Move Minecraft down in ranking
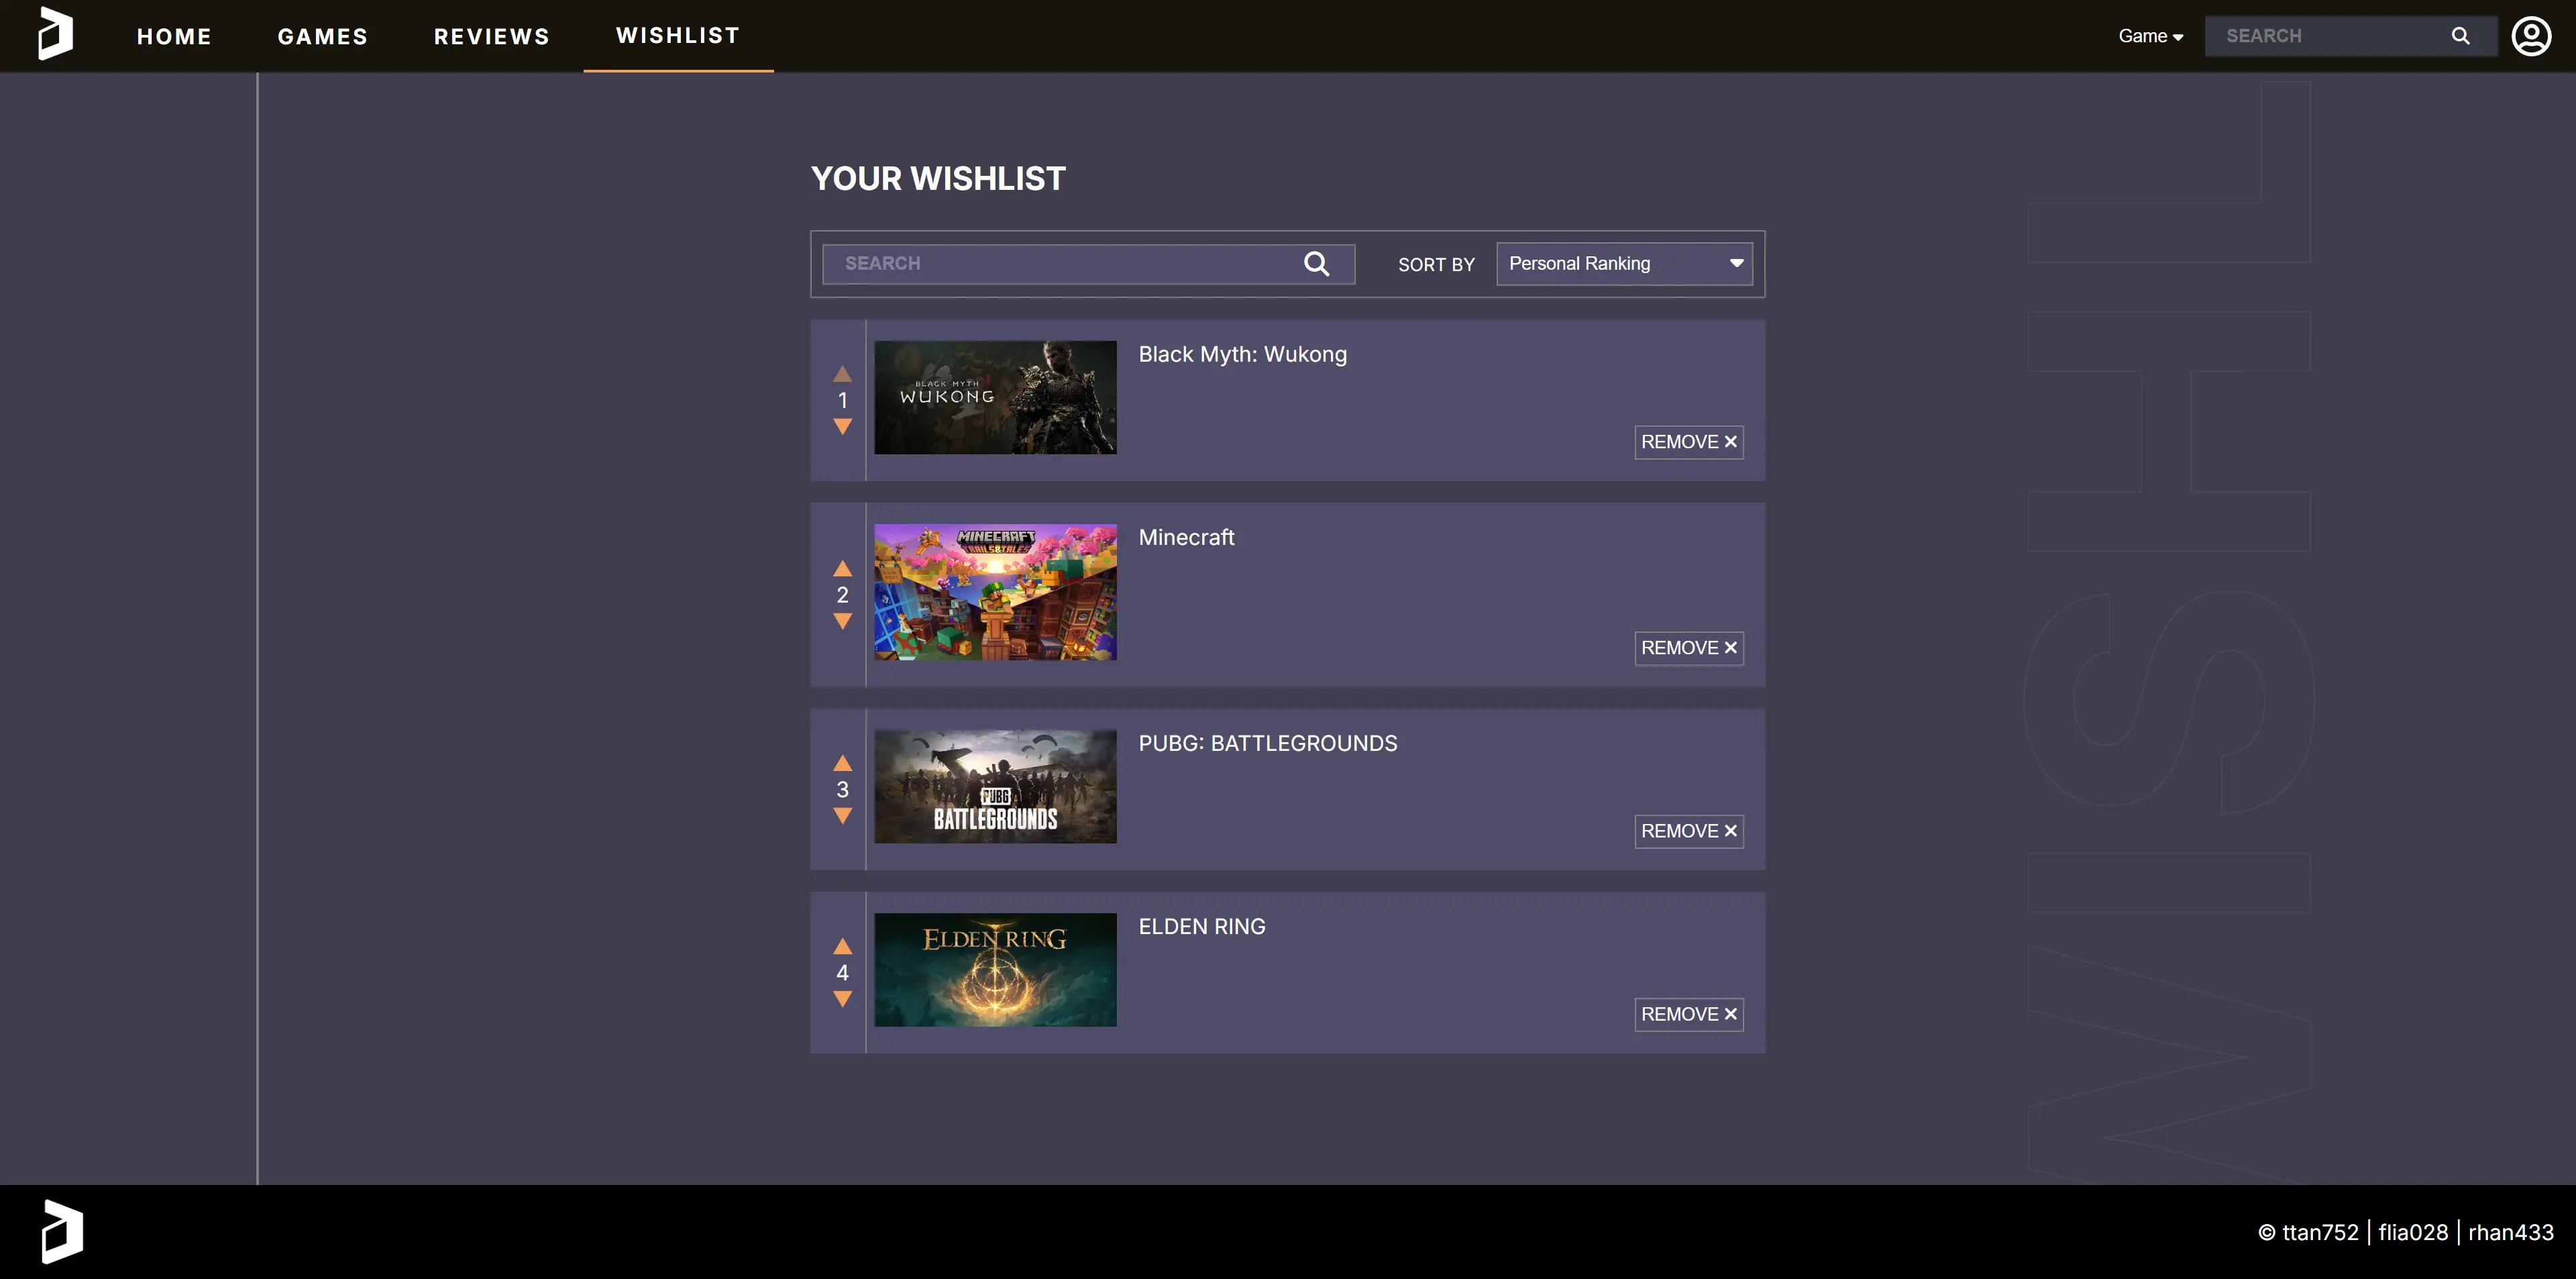Viewport: 2576px width, 1279px height. (842, 622)
